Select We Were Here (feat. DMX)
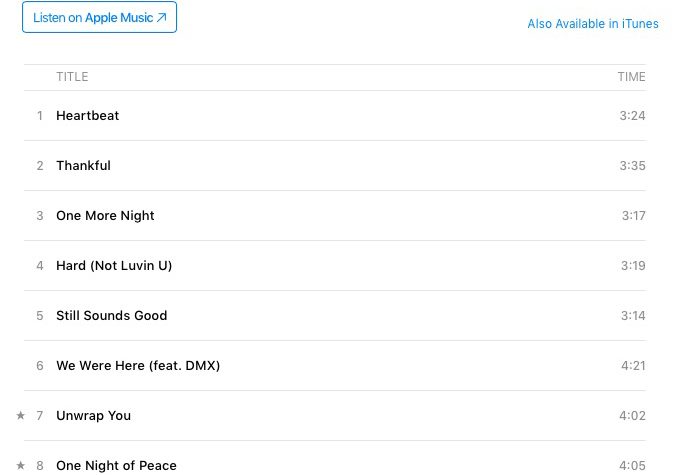 pyautogui.click(x=138, y=366)
